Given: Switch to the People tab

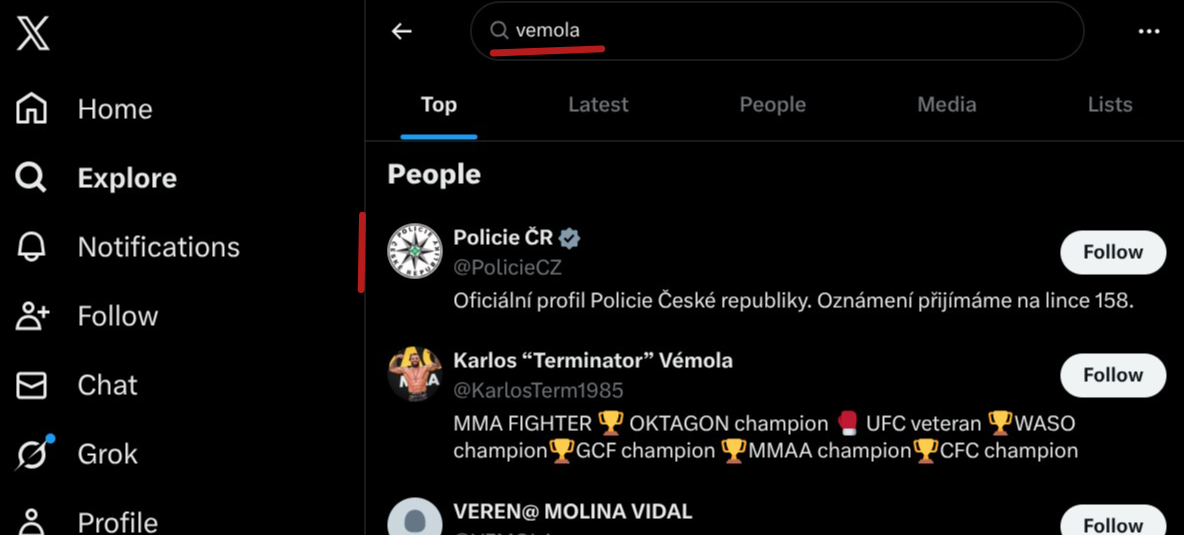Looking at the screenshot, I should (x=772, y=104).
